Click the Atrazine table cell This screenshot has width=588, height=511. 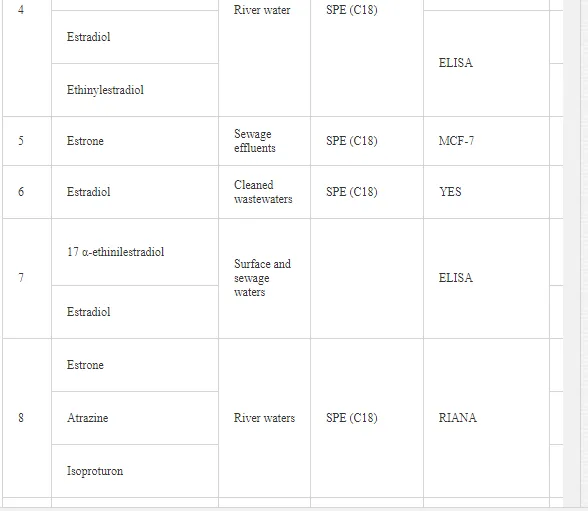135,418
